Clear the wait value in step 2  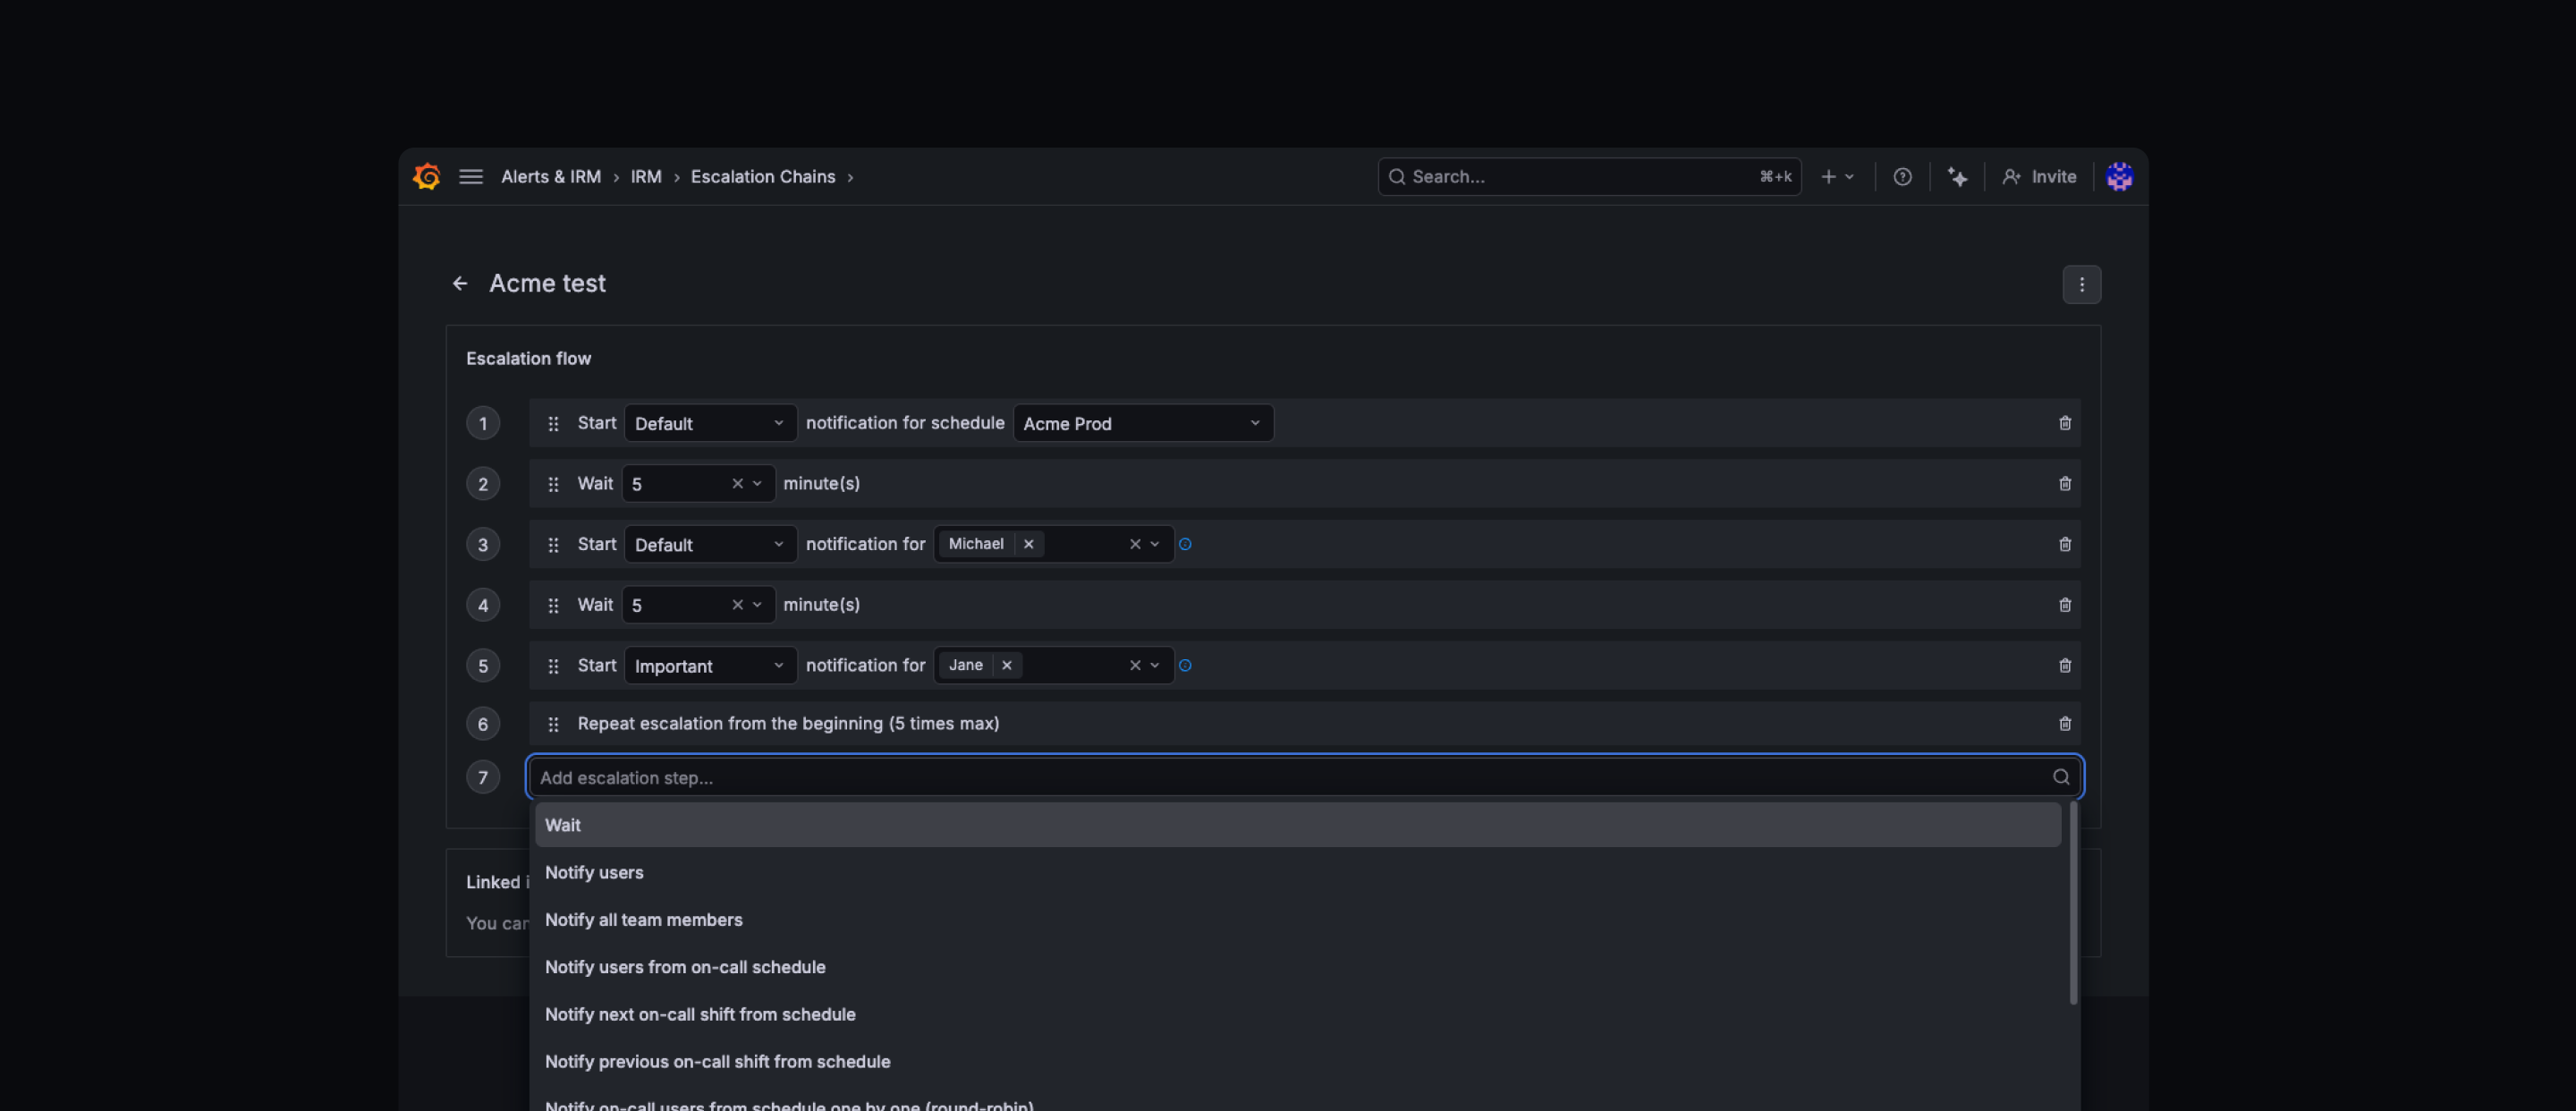click(737, 484)
